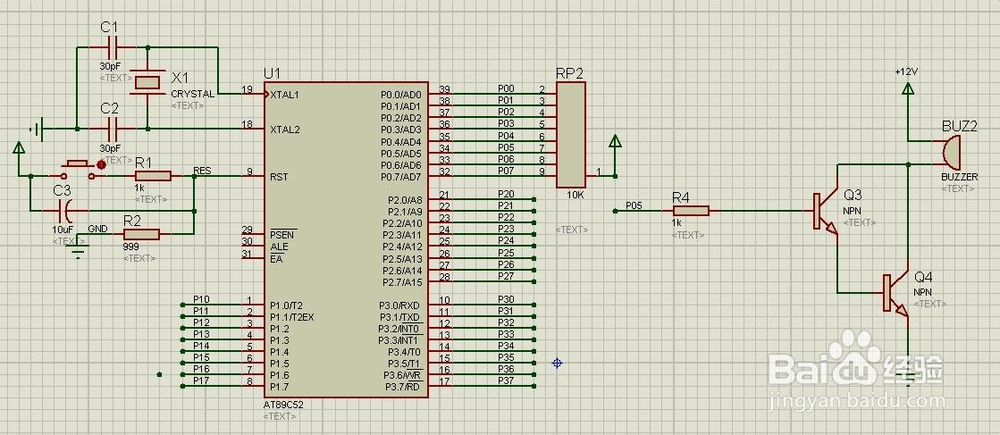Click the P20 net label
1000x435 pixels.
[x=506, y=194]
